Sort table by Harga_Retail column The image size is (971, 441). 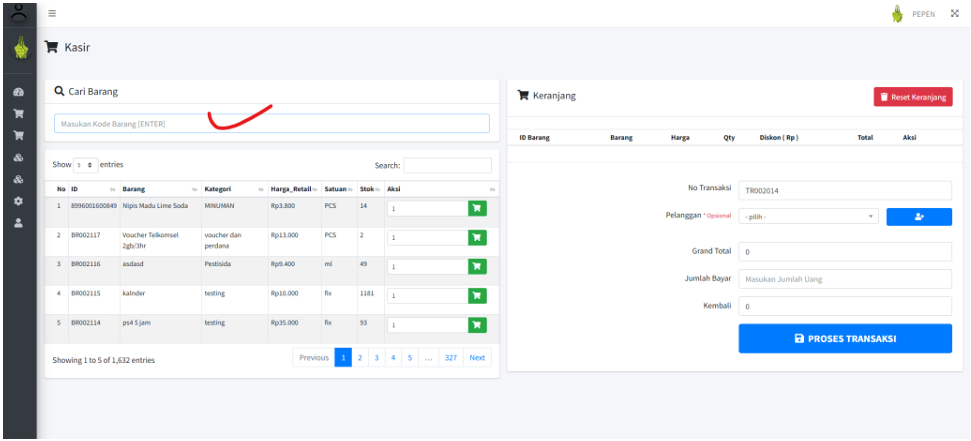(x=294, y=189)
